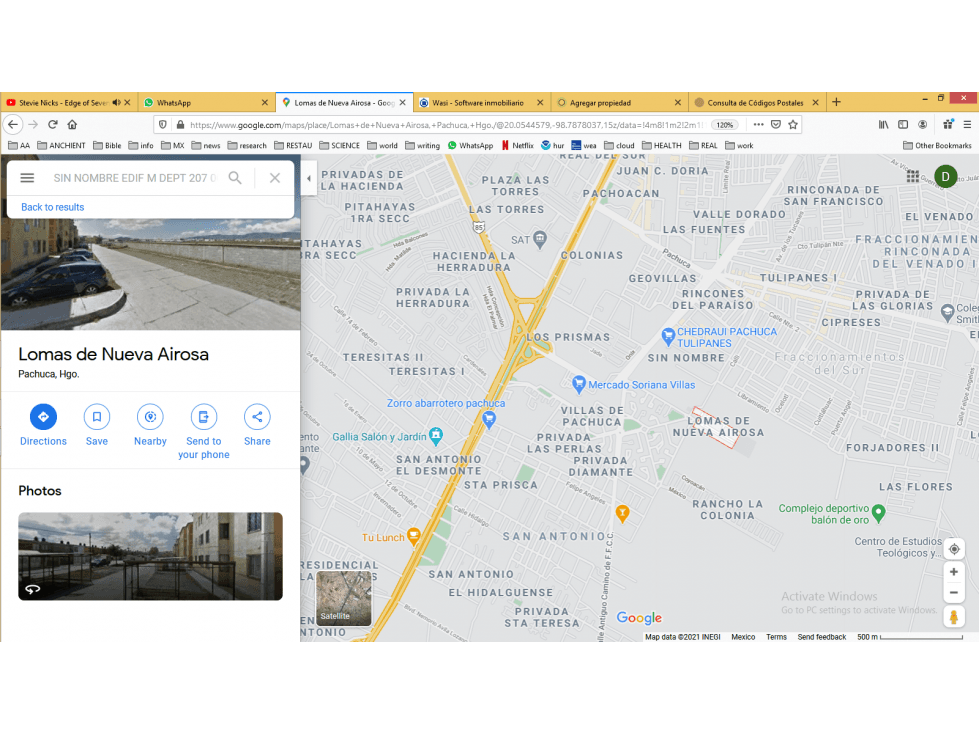
Task: Open the Firefox application menu
Action: 967,124
